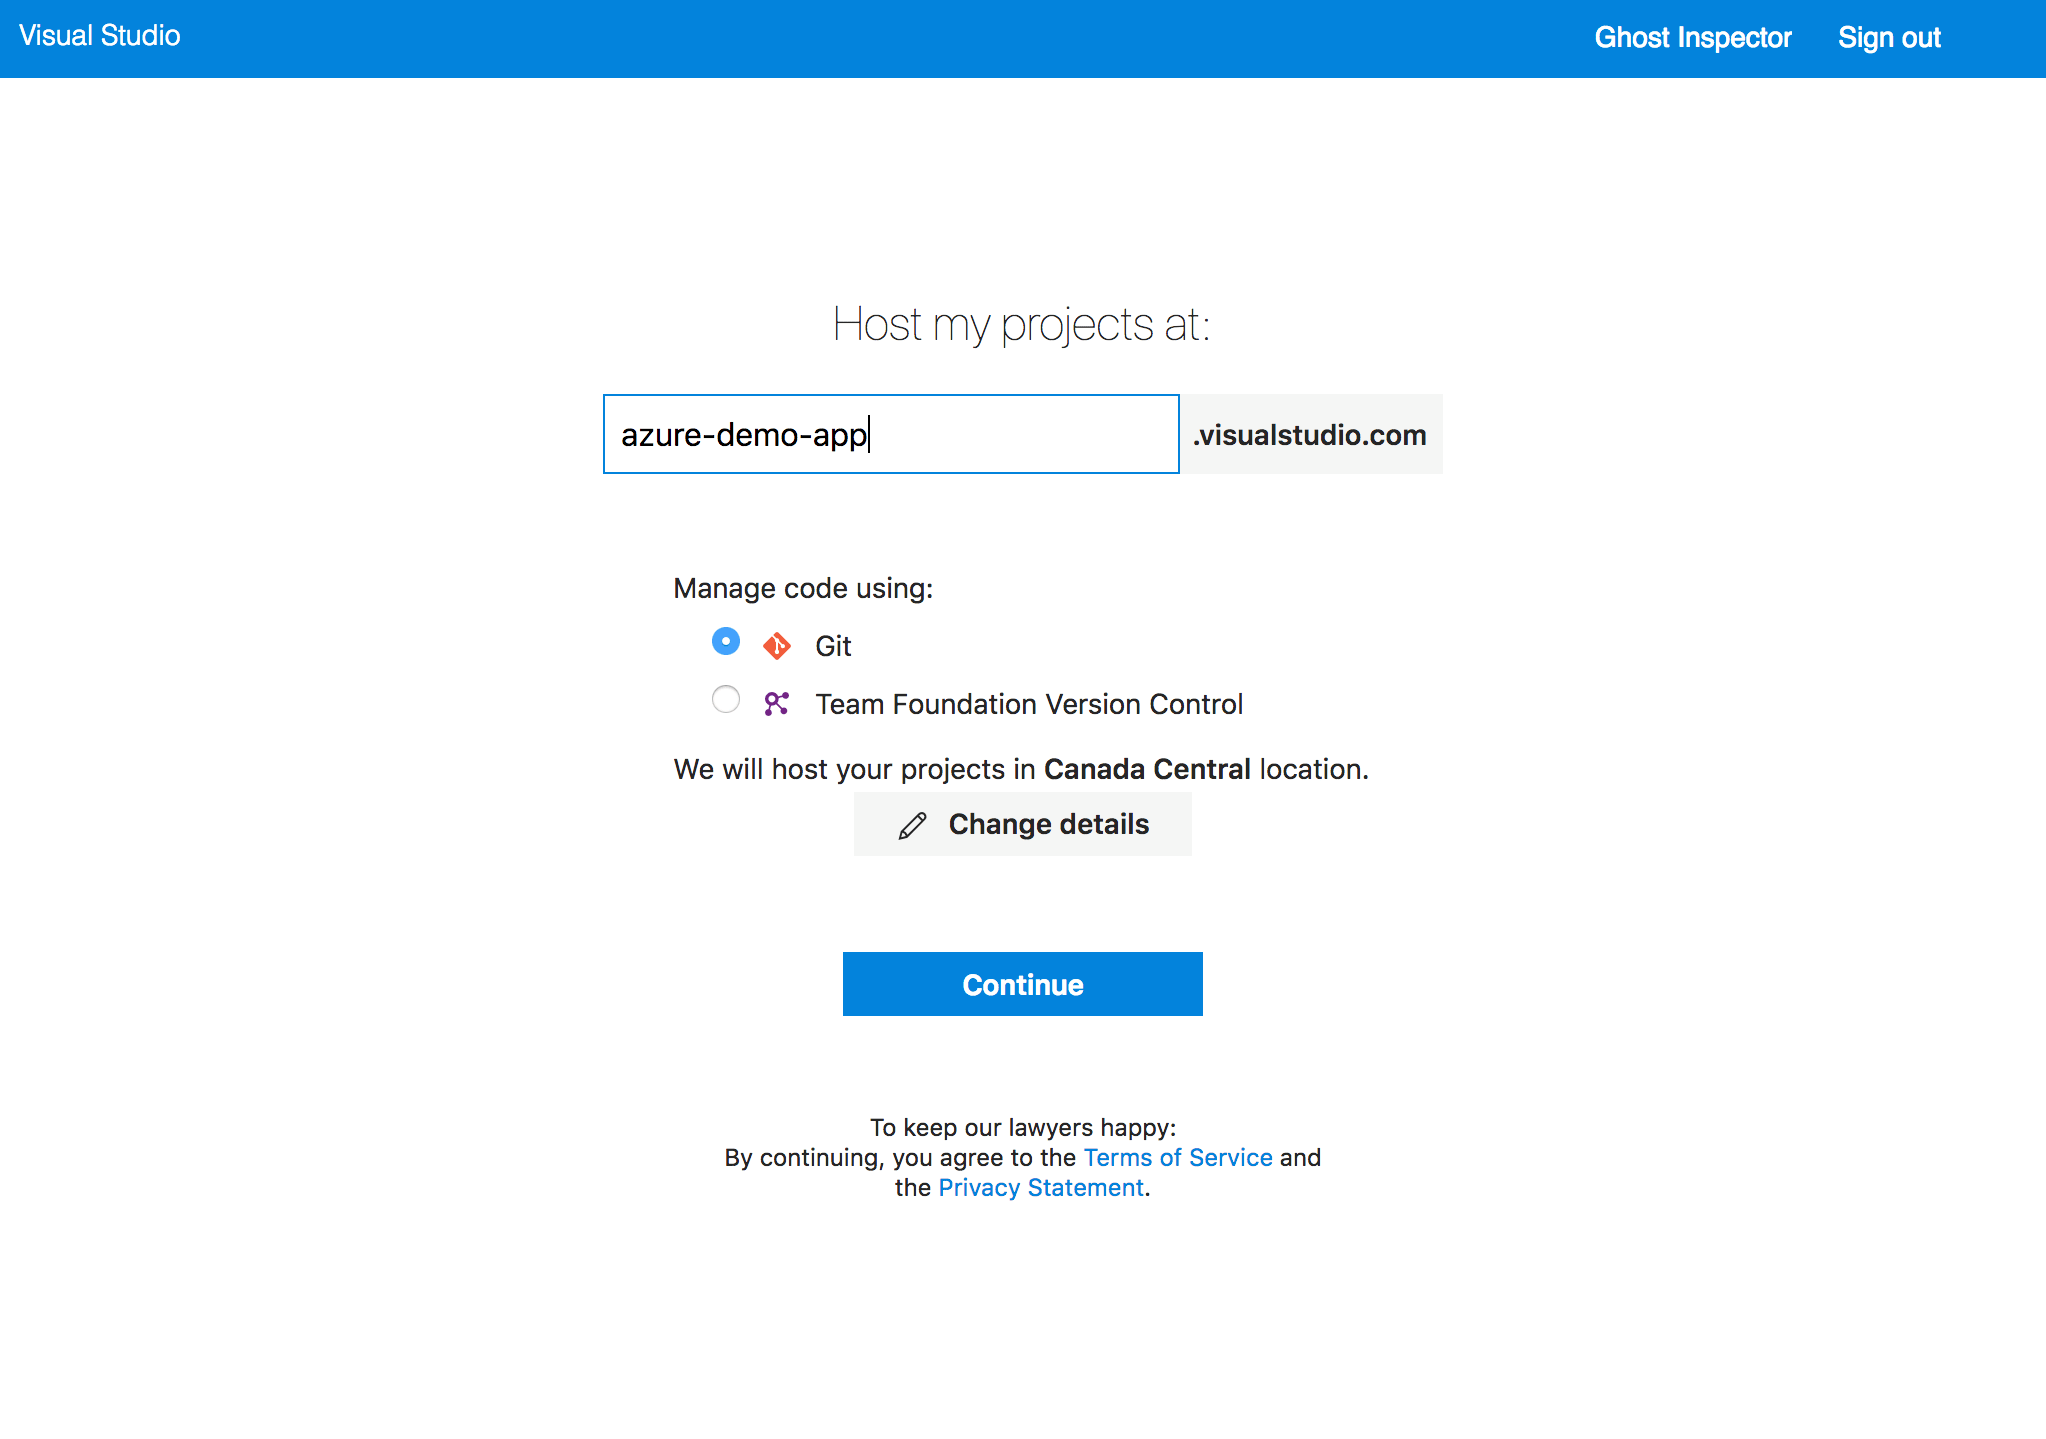The height and width of the screenshot is (1439, 2046).
Task: Open the Terms of Service link
Action: pos(1178,1157)
